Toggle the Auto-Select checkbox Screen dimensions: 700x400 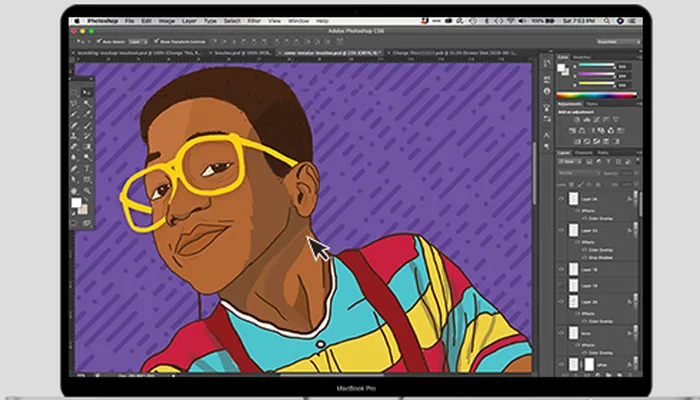click(x=100, y=41)
